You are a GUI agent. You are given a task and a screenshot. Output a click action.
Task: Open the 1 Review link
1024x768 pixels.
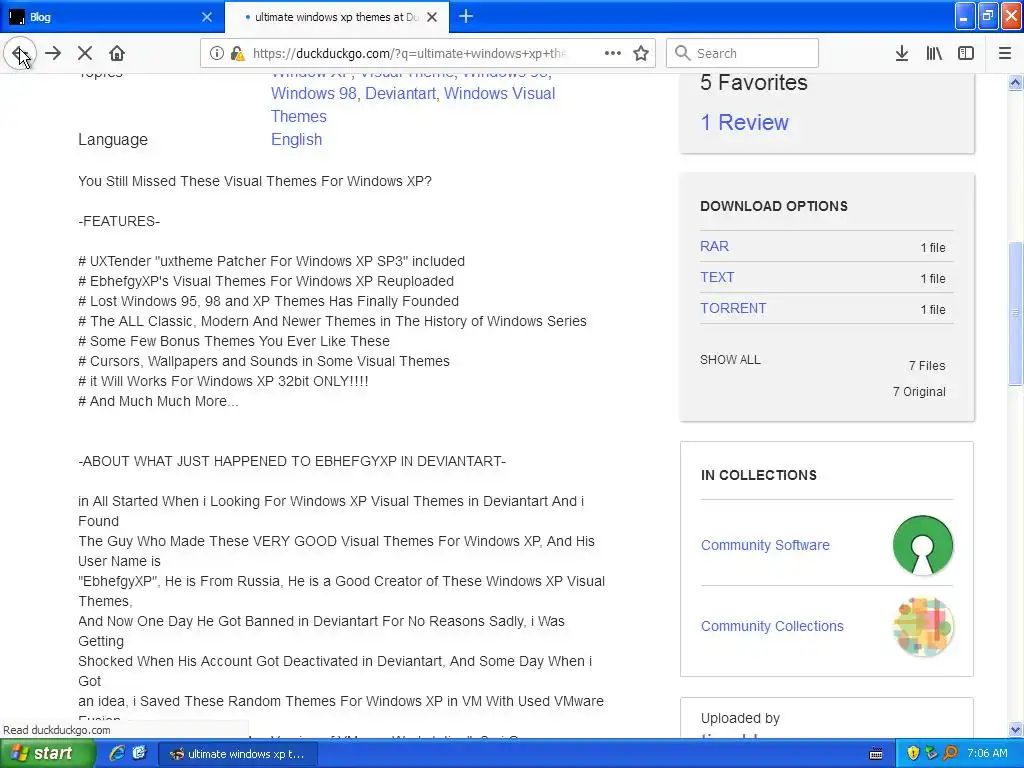(744, 122)
